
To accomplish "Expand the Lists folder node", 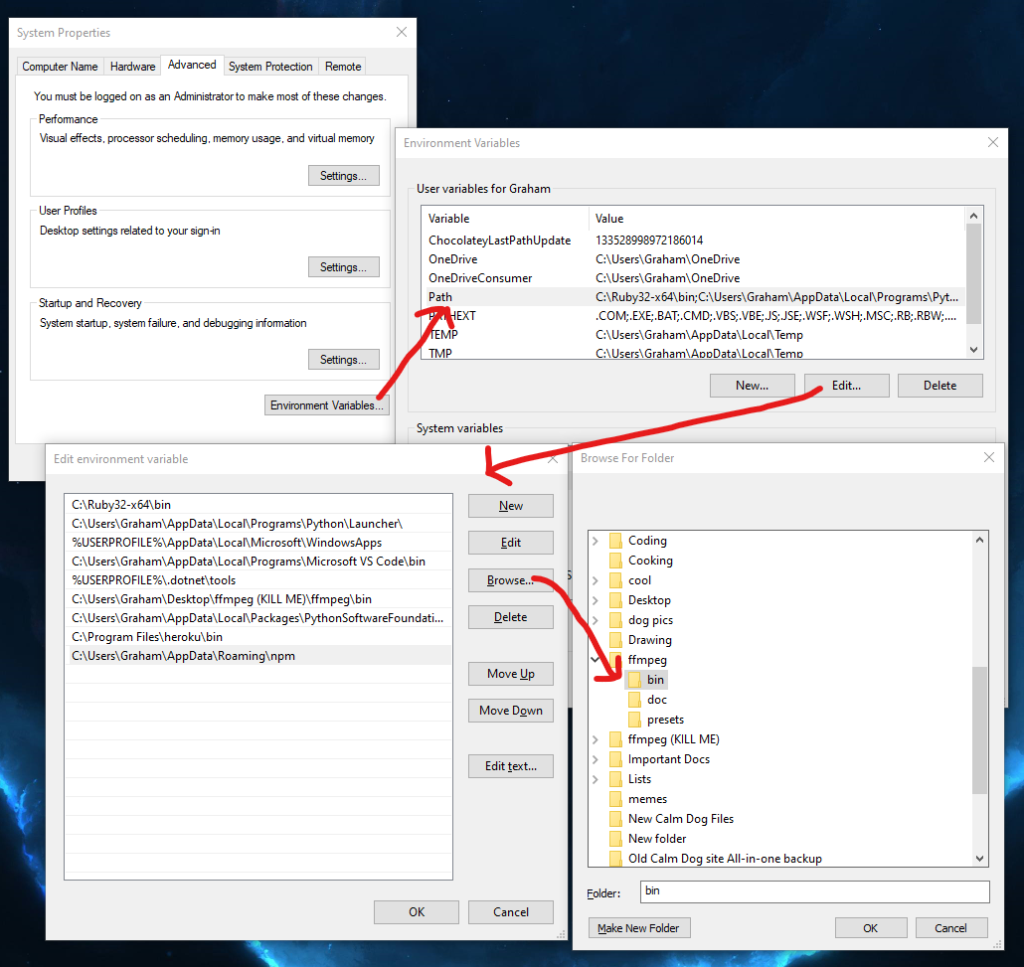I will point(596,779).
